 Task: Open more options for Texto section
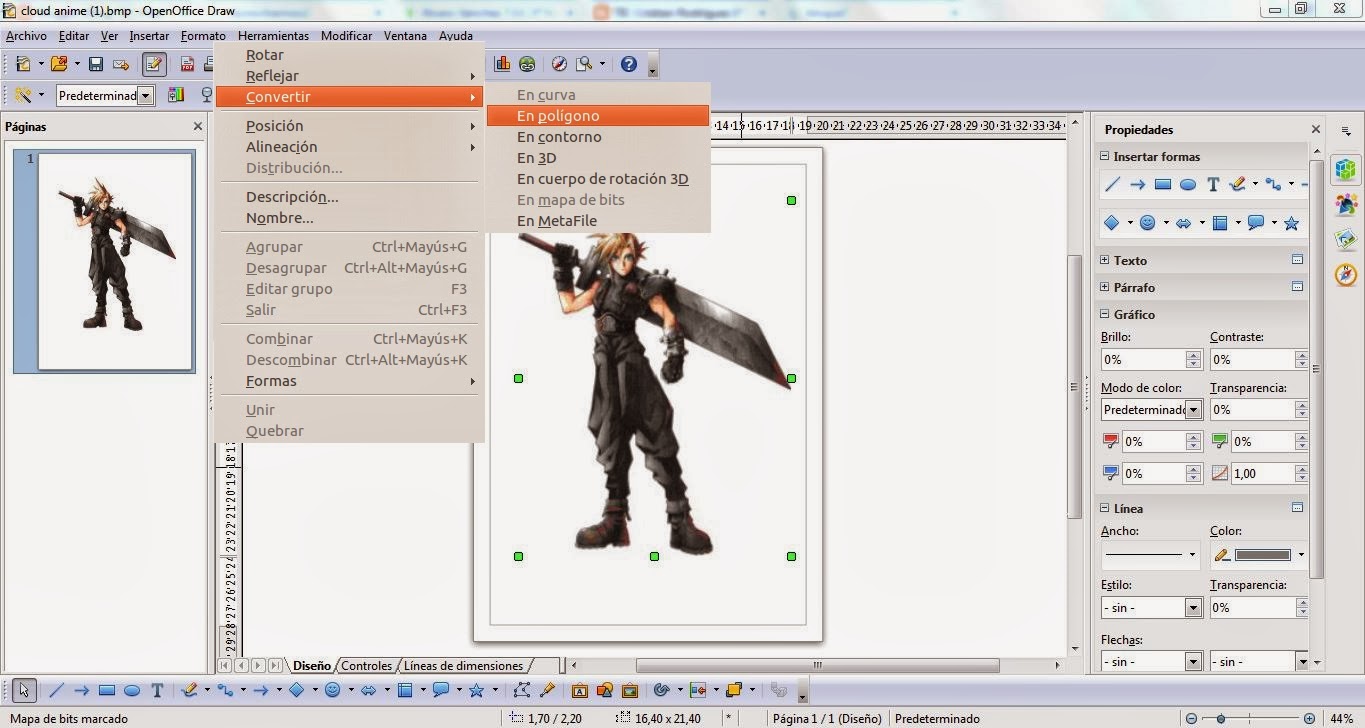1297,260
